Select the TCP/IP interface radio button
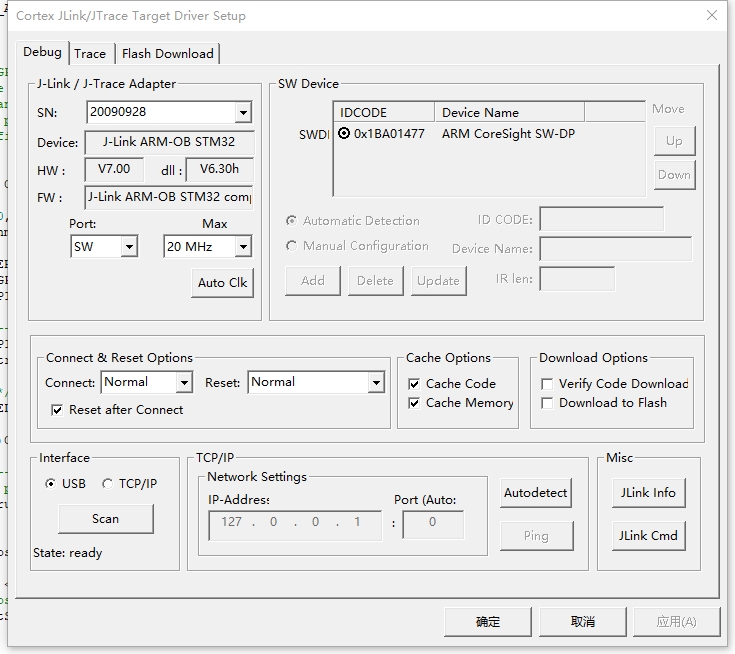The height and width of the screenshot is (654, 735). [109, 484]
